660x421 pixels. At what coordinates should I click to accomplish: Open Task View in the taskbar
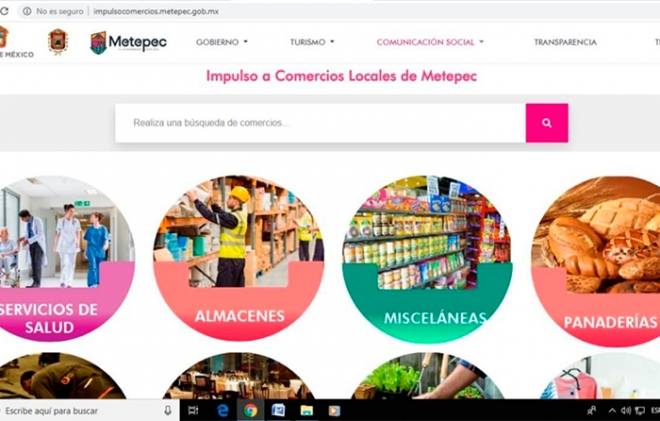click(x=193, y=410)
